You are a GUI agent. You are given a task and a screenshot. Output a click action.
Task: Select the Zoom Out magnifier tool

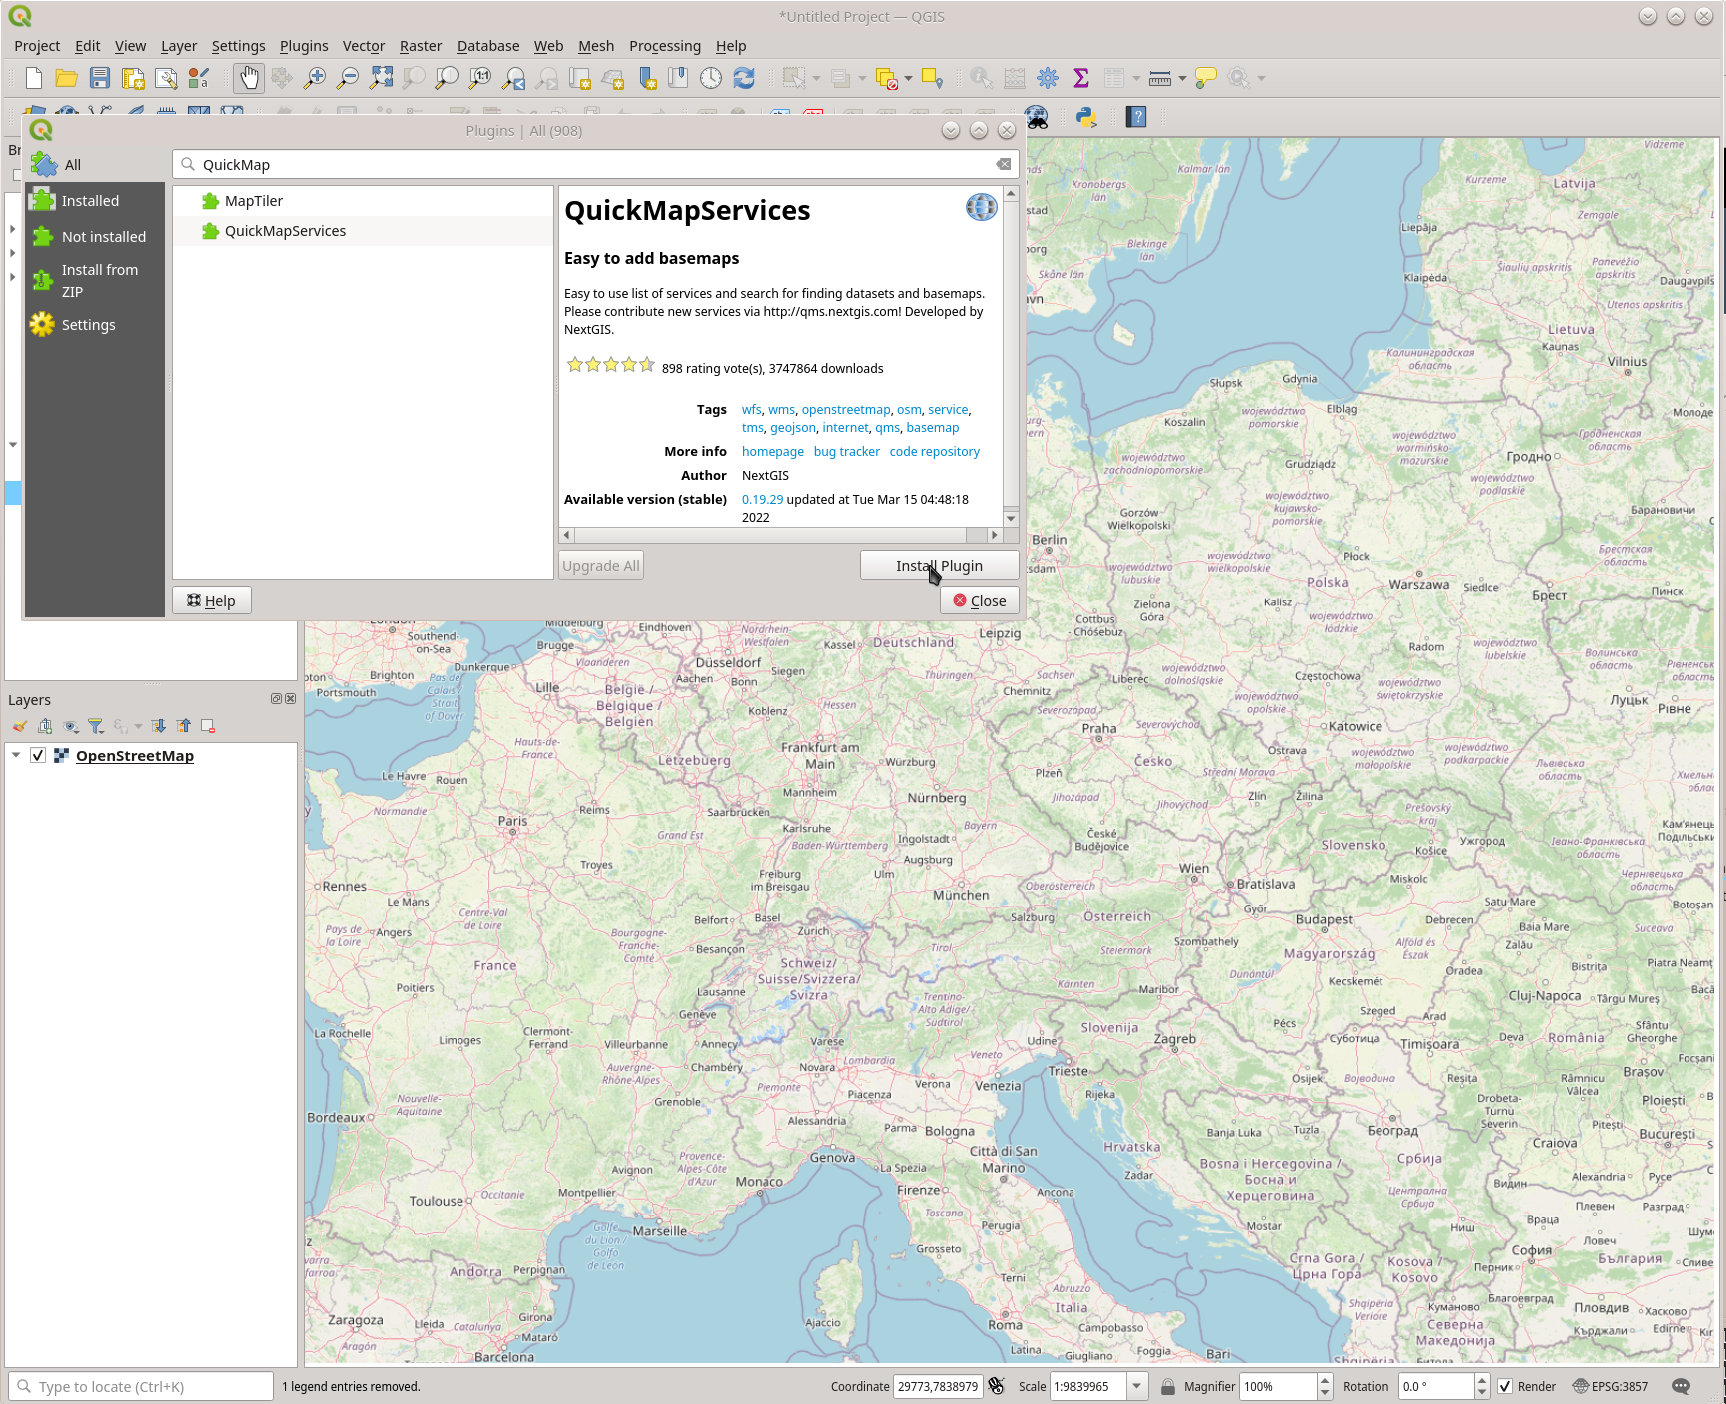click(348, 78)
